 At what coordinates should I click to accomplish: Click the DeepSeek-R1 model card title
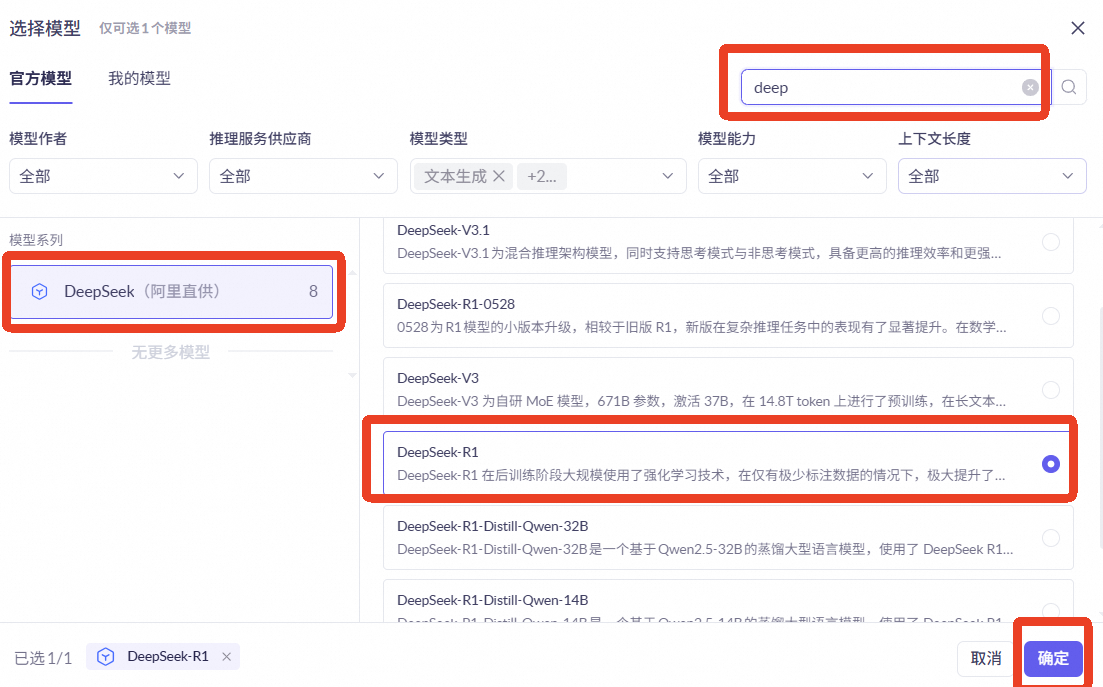tap(438, 452)
